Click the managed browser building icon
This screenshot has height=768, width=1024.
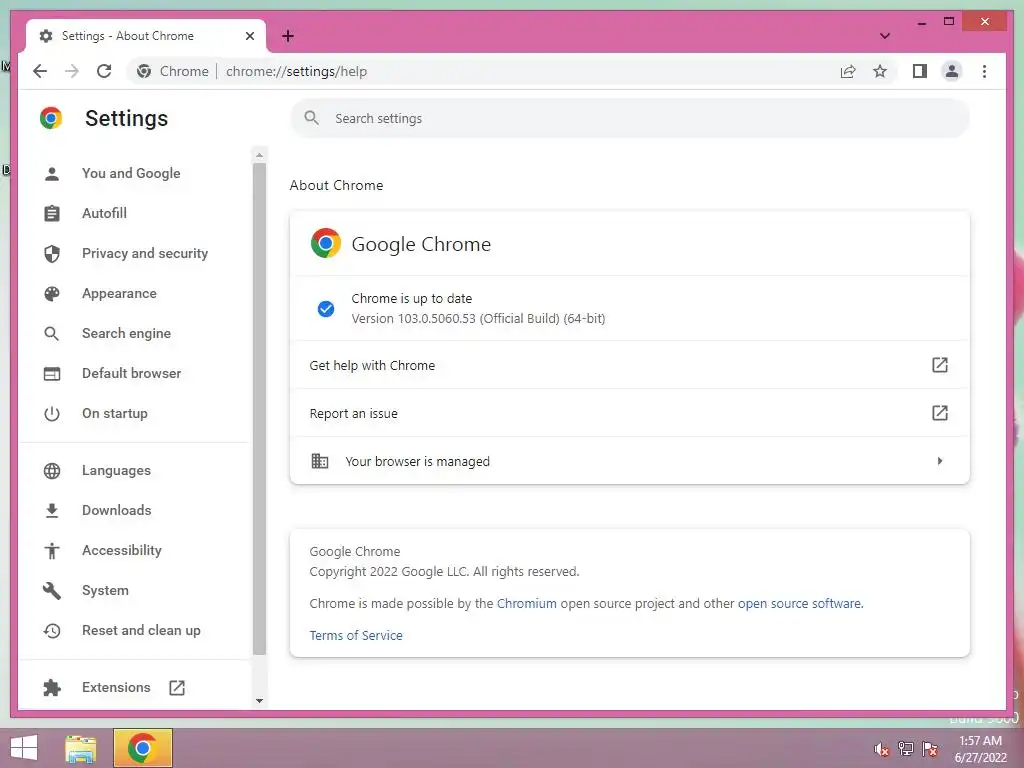click(x=319, y=461)
